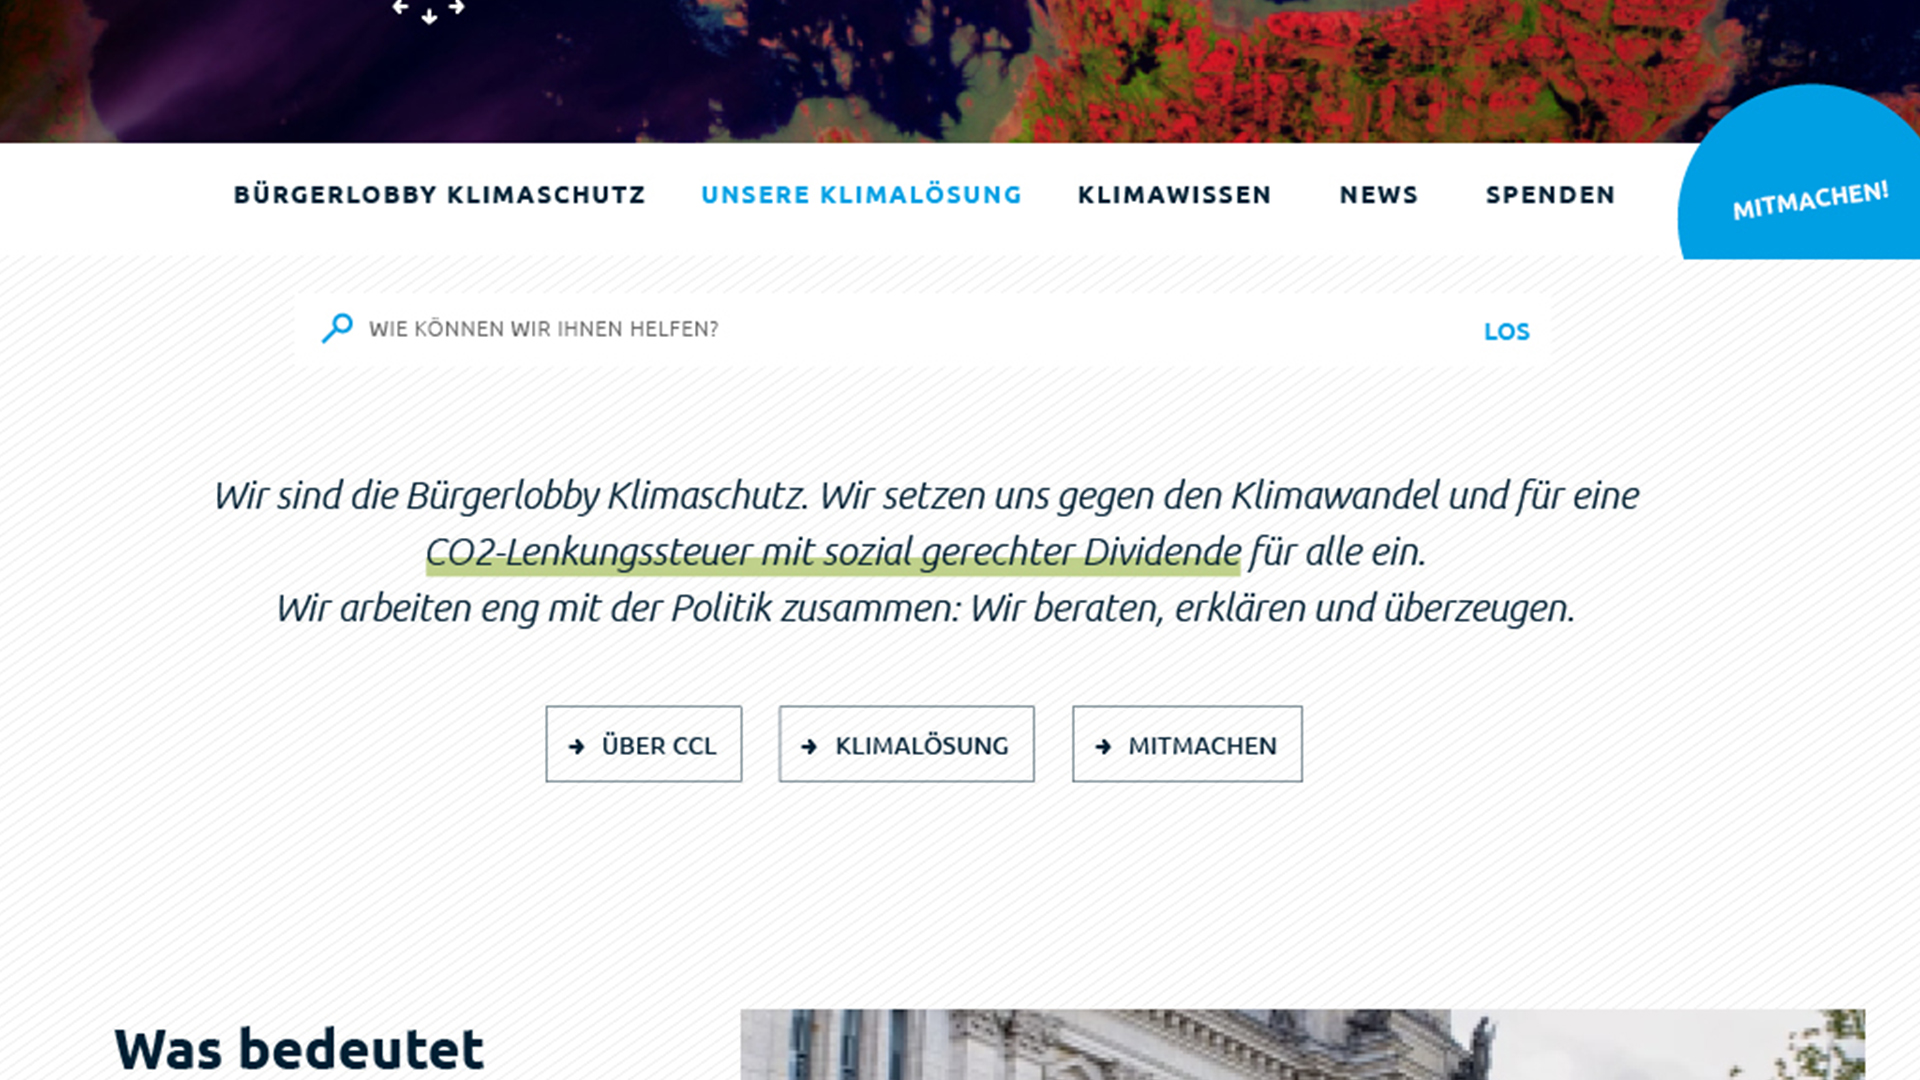Viewport: 1920px width, 1080px height.
Task: Open the UNSERE KLIMALÖSUNG menu item
Action: pos(861,195)
